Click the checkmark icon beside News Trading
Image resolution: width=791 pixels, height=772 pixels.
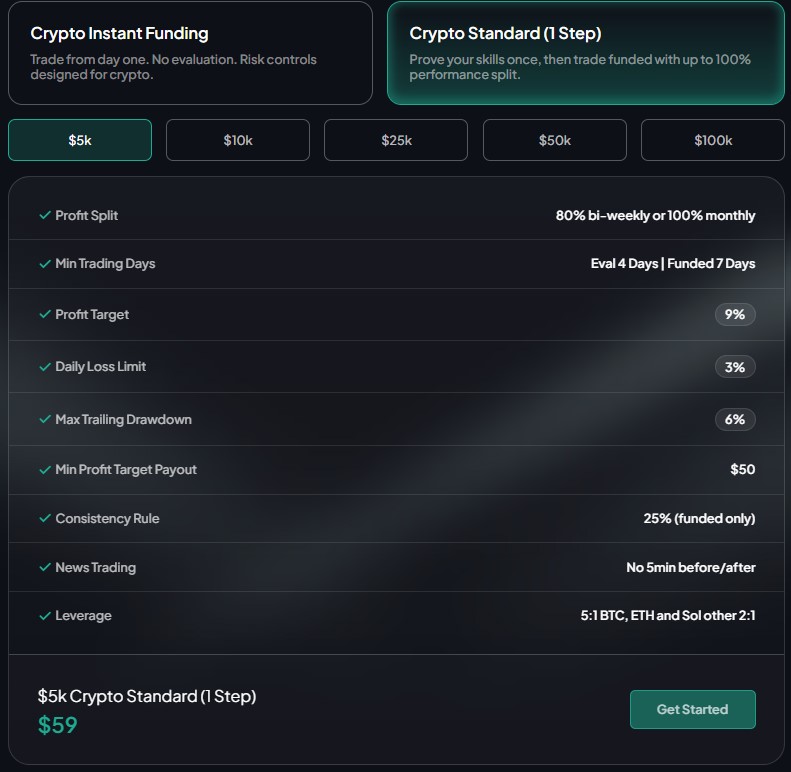(x=44, y=568)
